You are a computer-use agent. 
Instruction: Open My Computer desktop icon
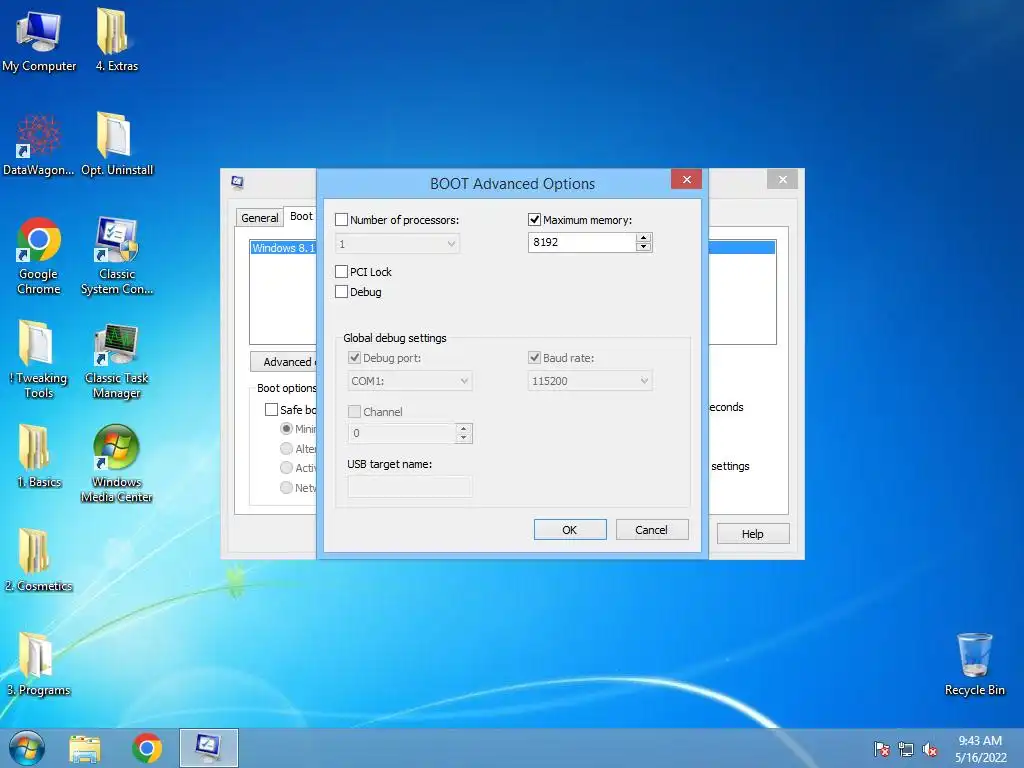[x=39, y=40]
